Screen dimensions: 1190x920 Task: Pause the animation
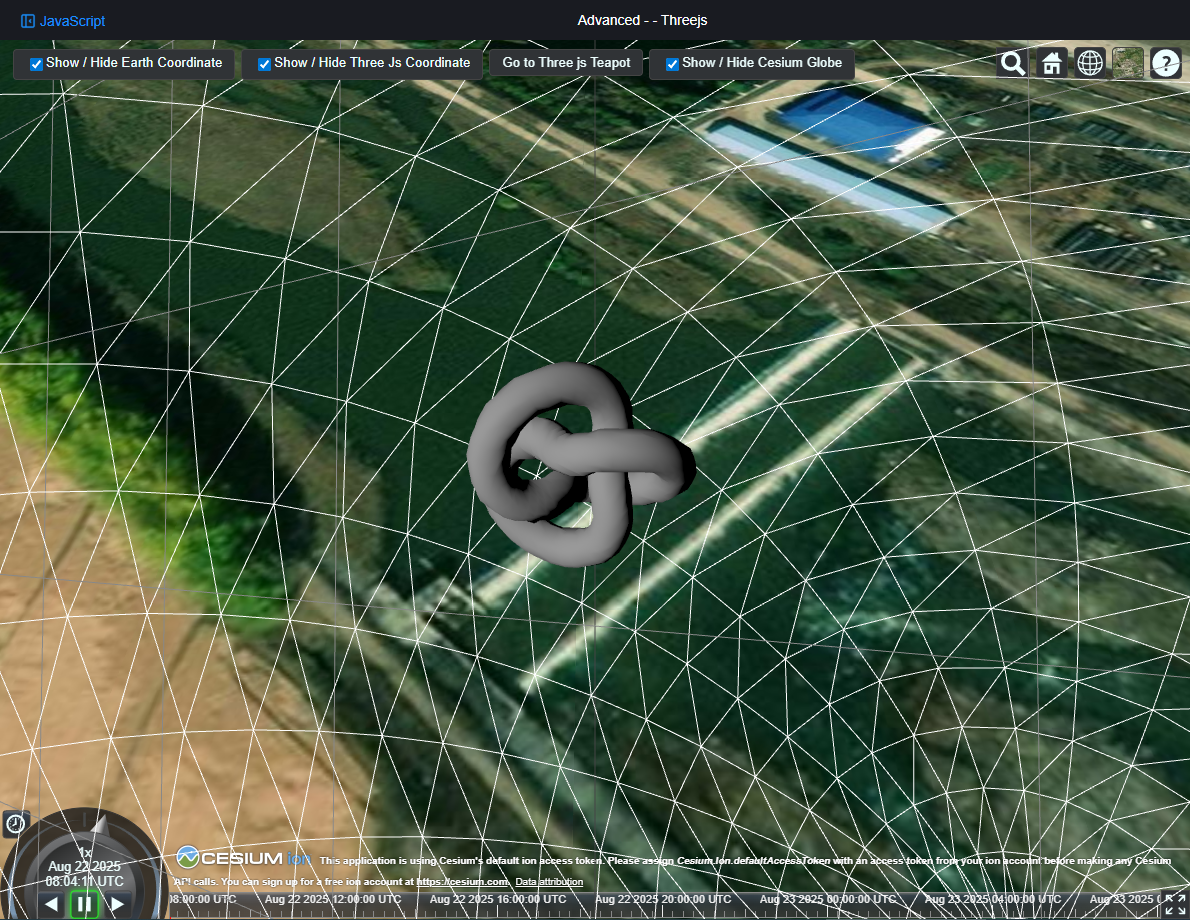coord(84,904)
